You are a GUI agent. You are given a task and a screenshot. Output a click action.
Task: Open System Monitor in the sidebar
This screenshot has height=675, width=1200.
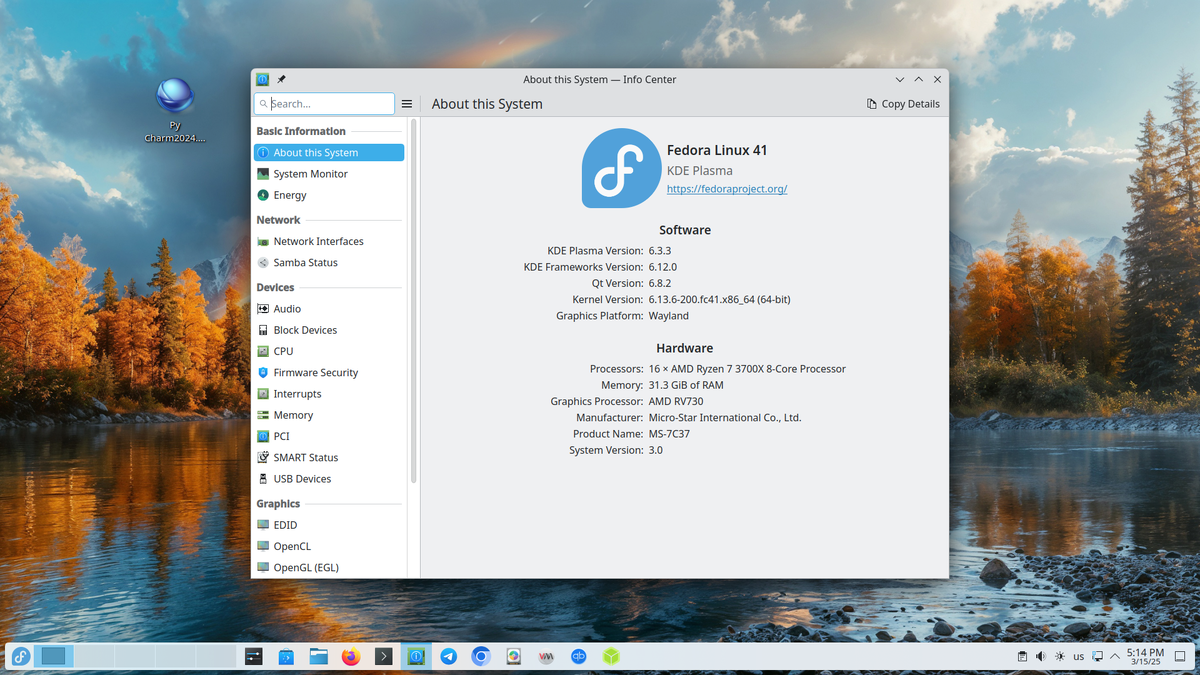[329, 174]
